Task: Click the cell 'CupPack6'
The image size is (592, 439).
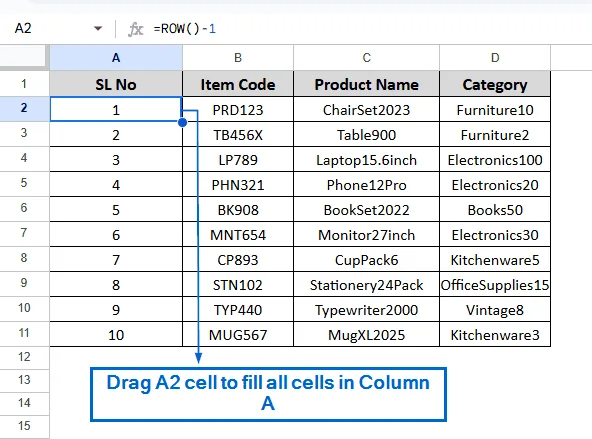Action: [x=367, y=260]
